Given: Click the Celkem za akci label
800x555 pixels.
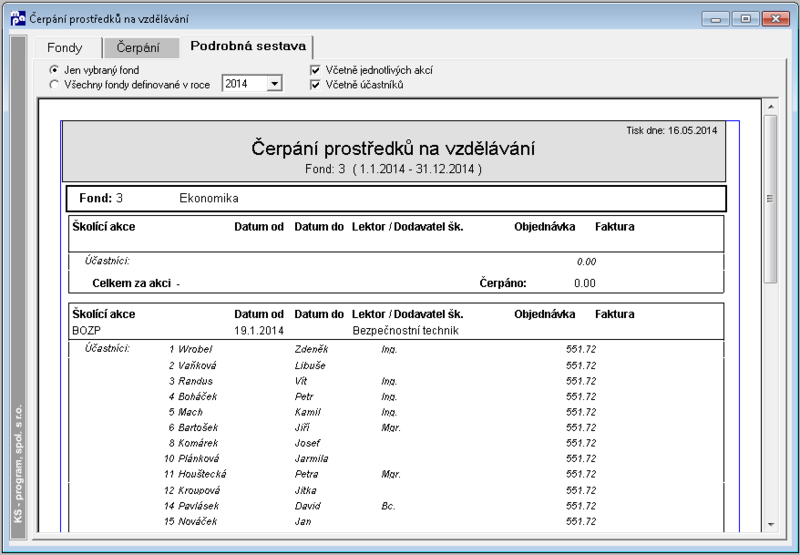Looking at the screenshot, I should [x=132, y=283].
